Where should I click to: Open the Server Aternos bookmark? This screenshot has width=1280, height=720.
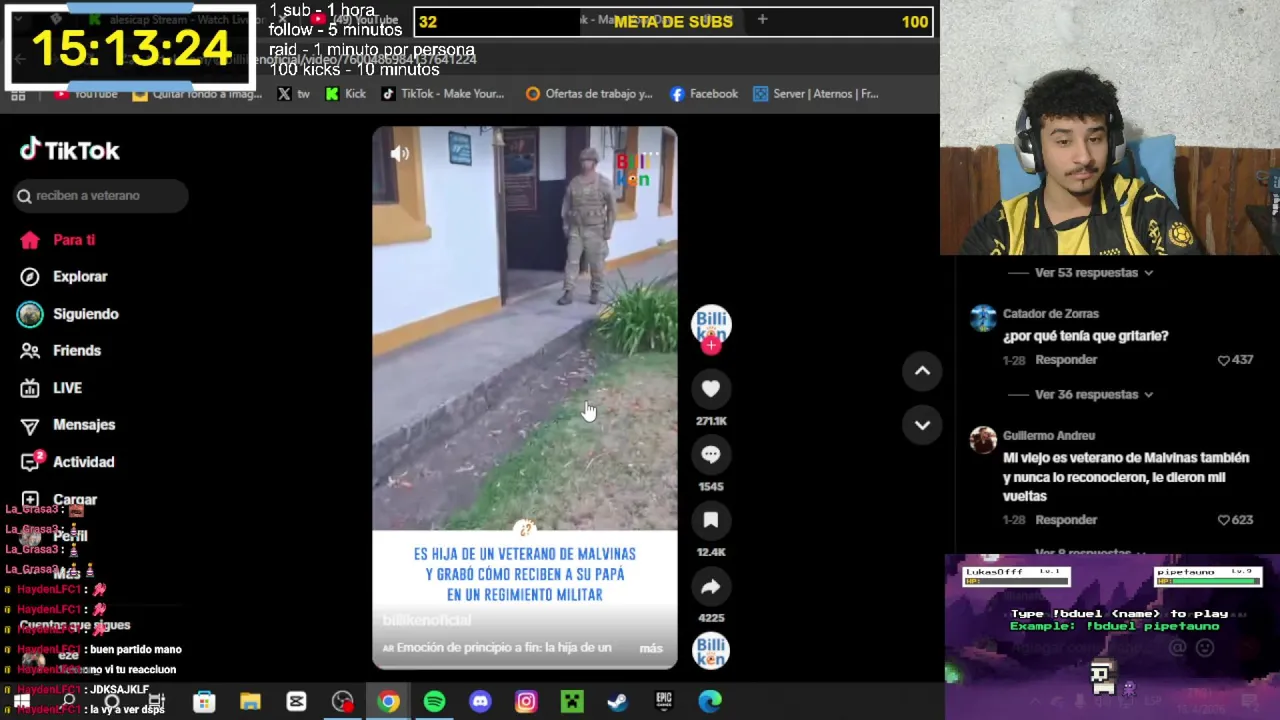coord(816,94)
